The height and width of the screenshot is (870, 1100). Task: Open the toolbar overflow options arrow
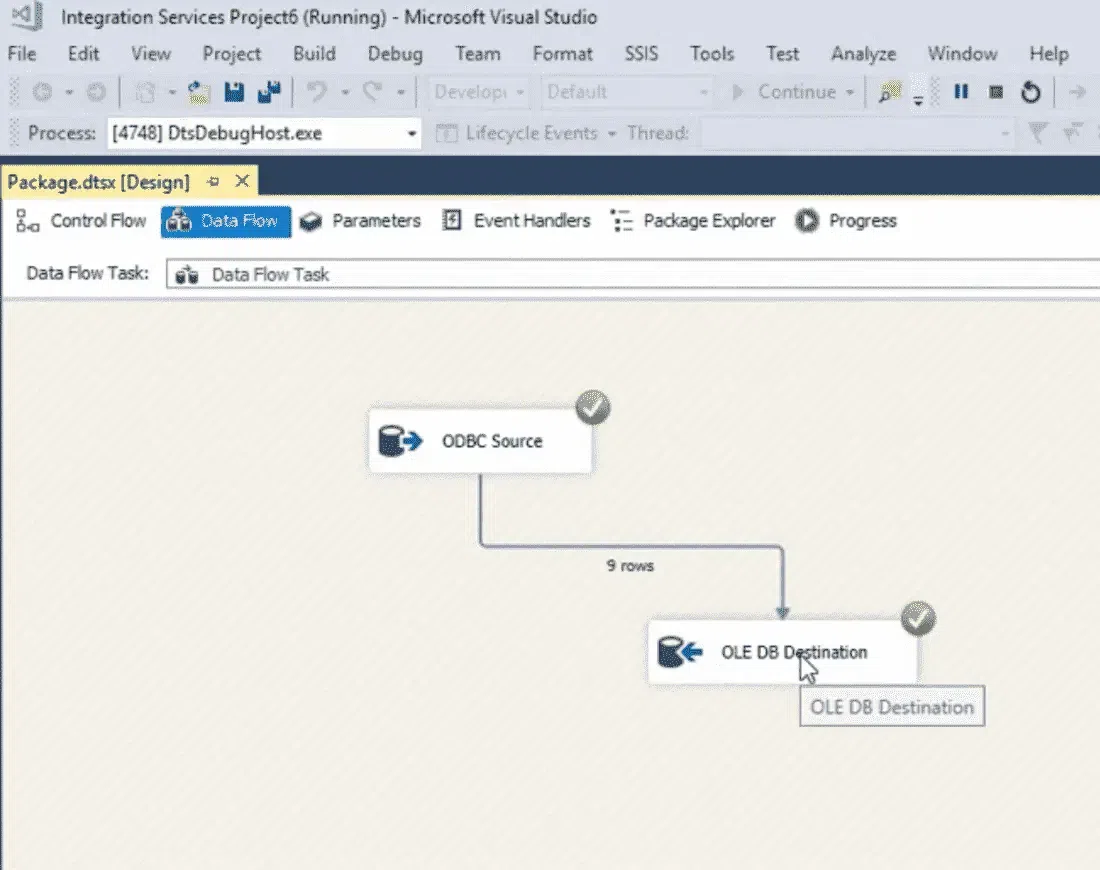[x=918, y=100]
